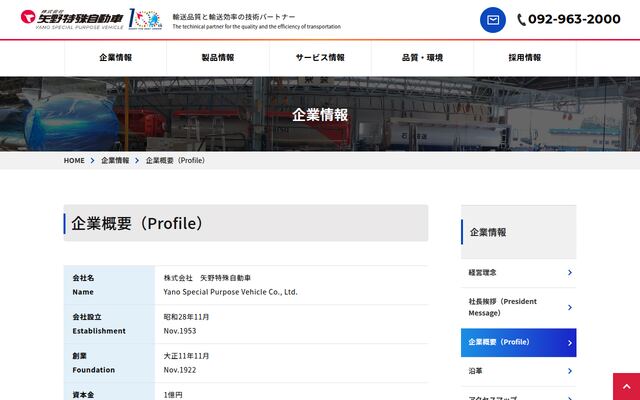This screenshot has width=640, height=400.
Task: Open 社長挨拶 (President Message) sidebar link
Action: 518,307
